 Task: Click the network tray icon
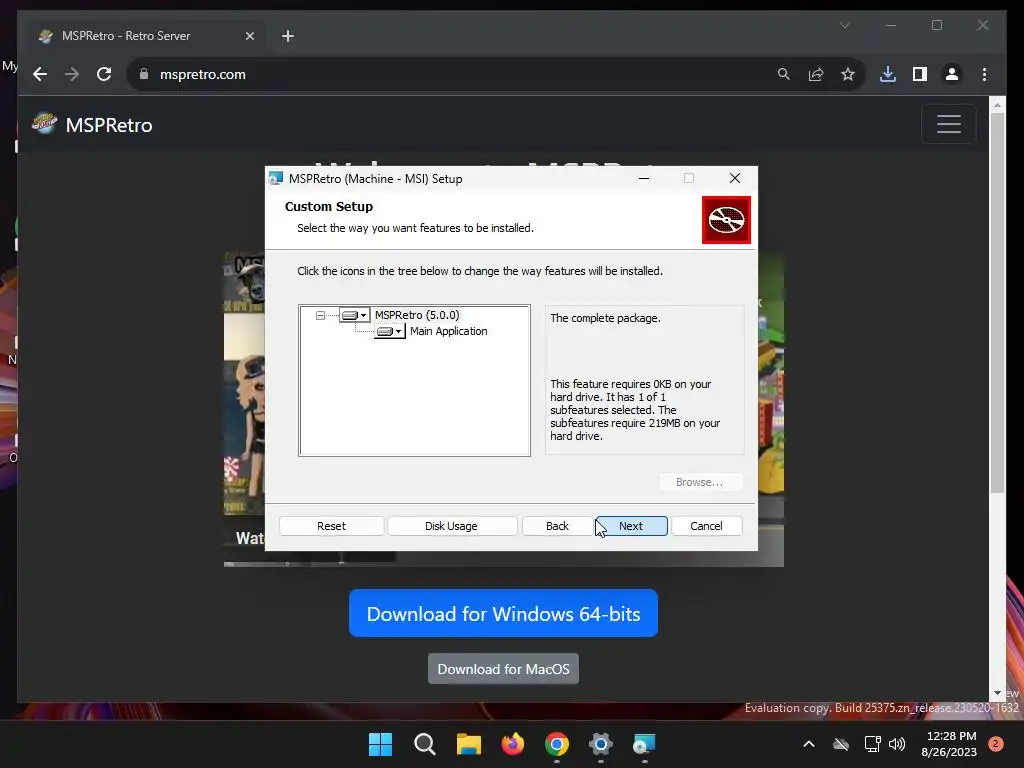click(x=872, y=744)
